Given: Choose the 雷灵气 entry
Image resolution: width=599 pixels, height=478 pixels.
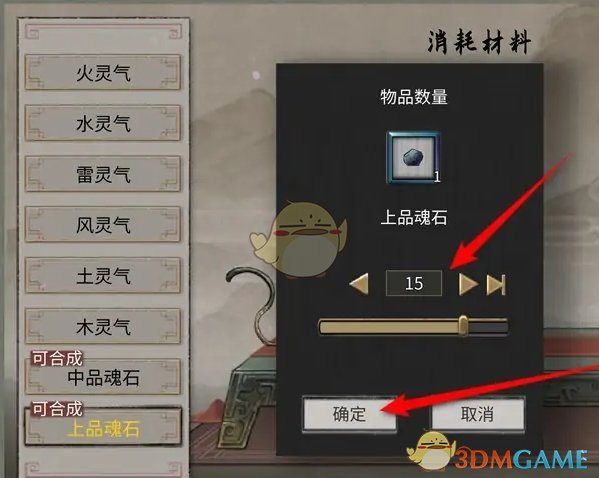Looking at the screenshot, I should pyautogui.click(x=103, y=174).
